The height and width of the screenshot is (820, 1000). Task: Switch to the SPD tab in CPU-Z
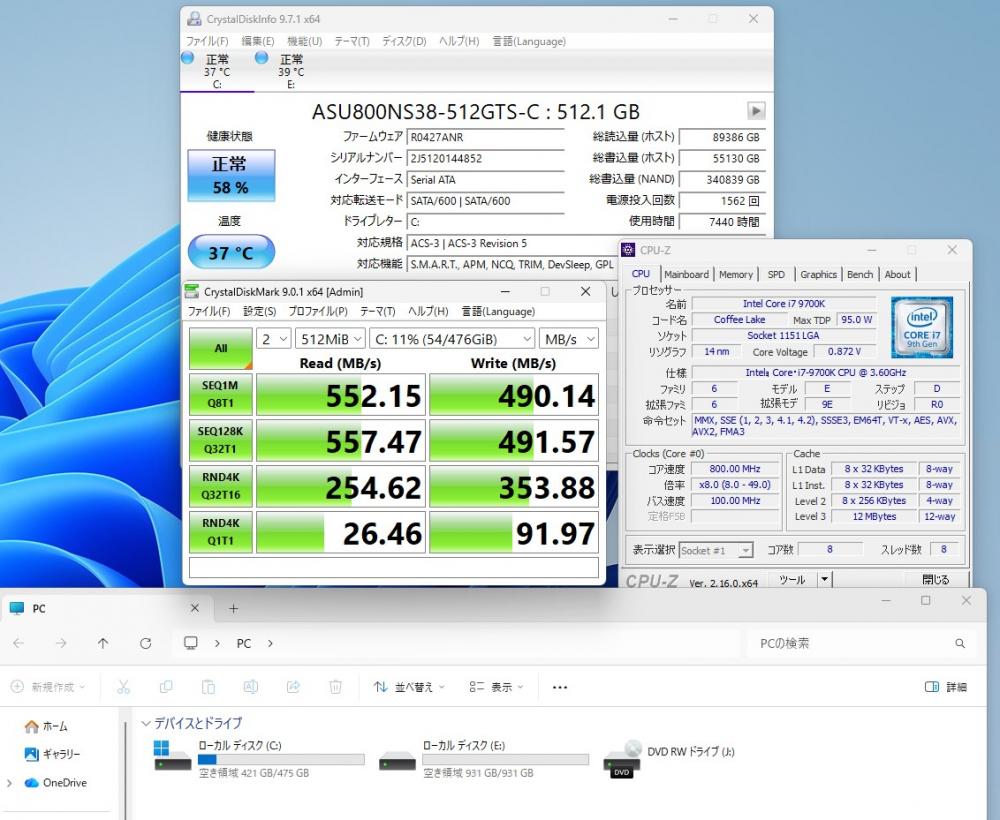[776, 274]
